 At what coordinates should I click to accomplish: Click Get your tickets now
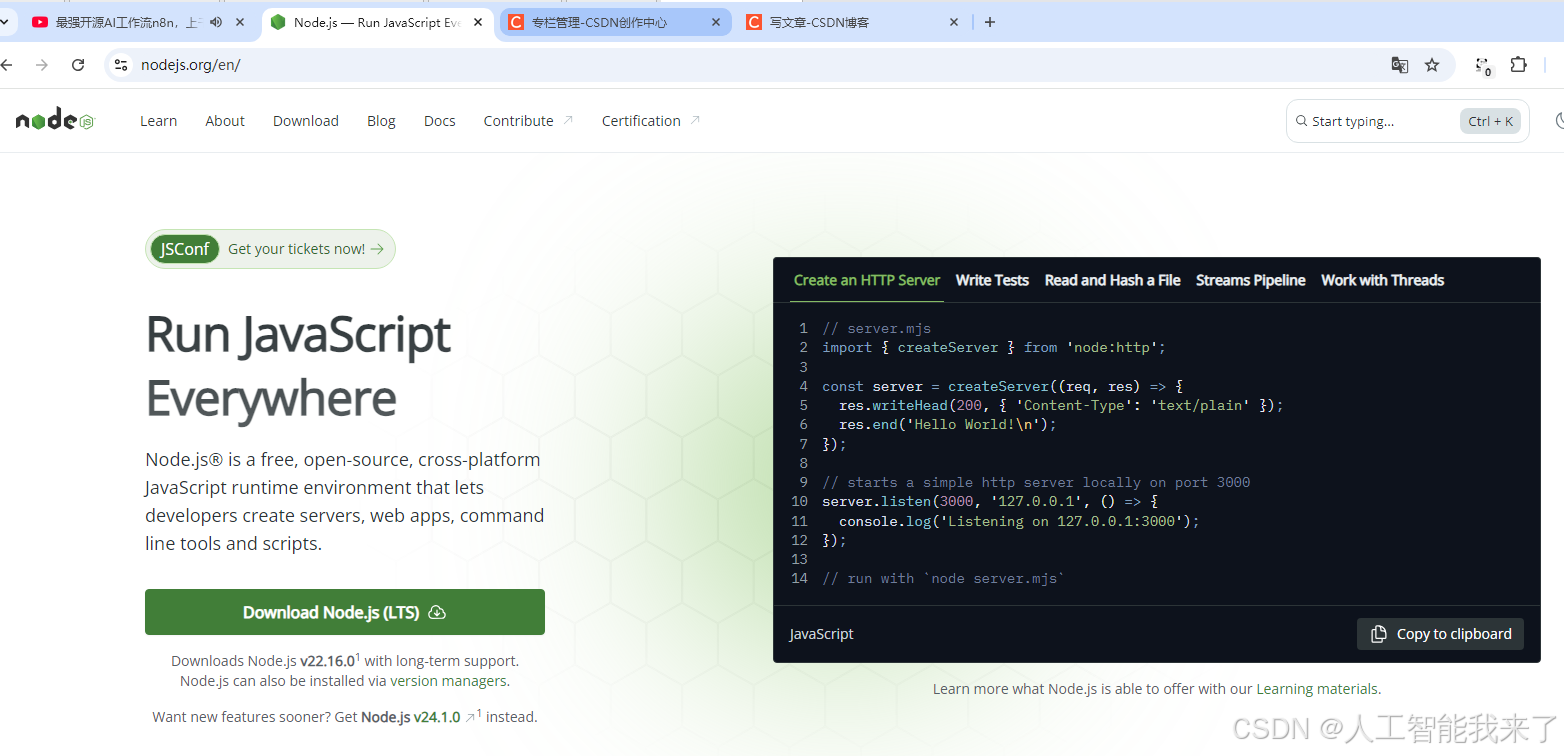296,249
